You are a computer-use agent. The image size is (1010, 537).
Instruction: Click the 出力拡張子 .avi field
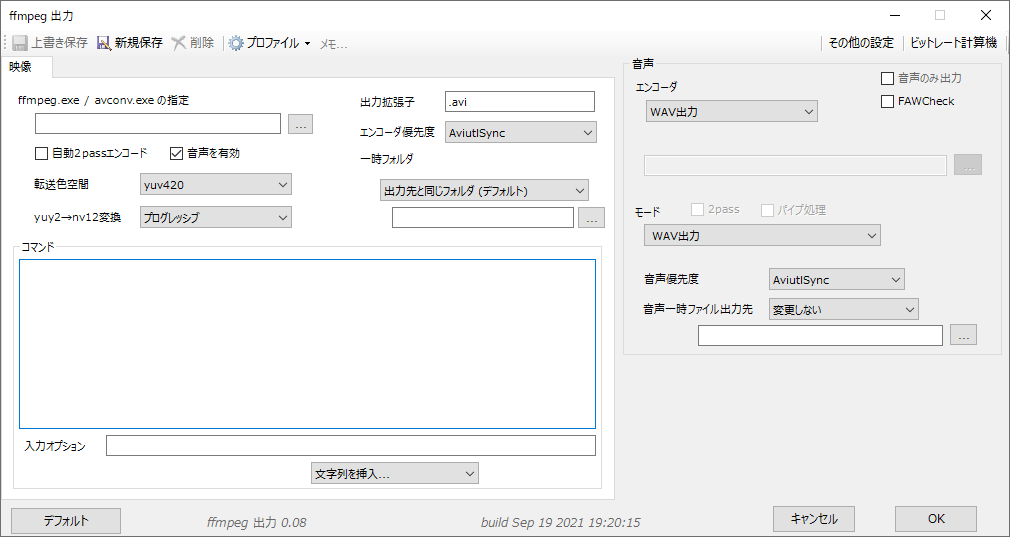pyautogui.click(x=520, y=102)
